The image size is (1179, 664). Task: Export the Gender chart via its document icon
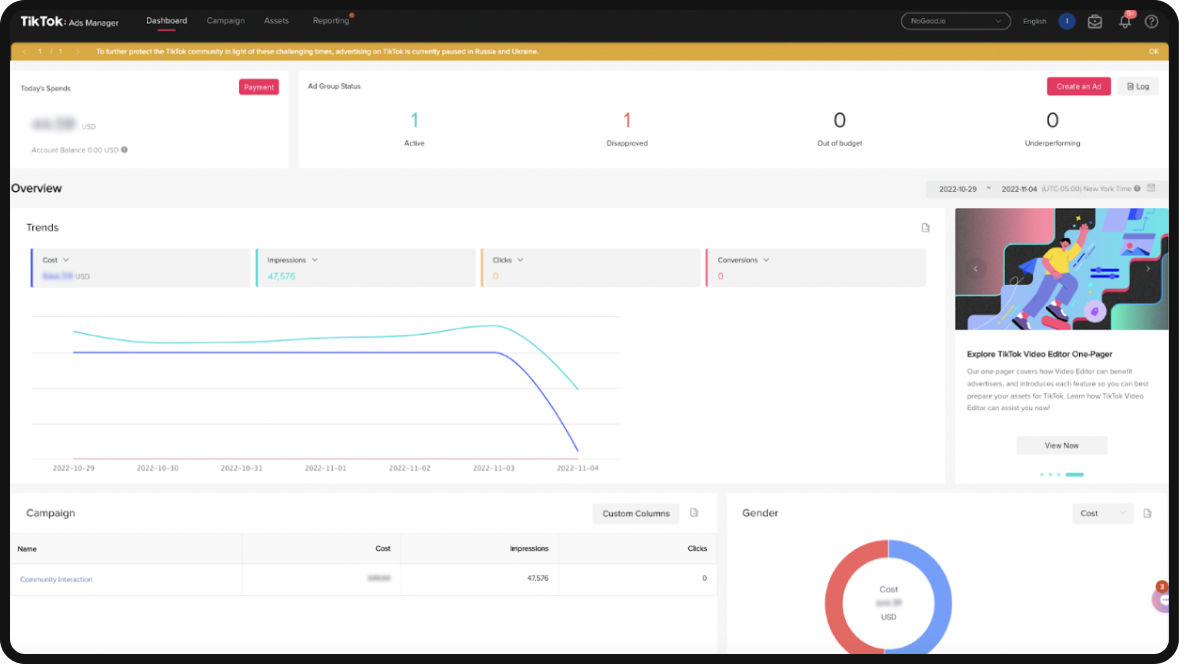coord(1146,512)
